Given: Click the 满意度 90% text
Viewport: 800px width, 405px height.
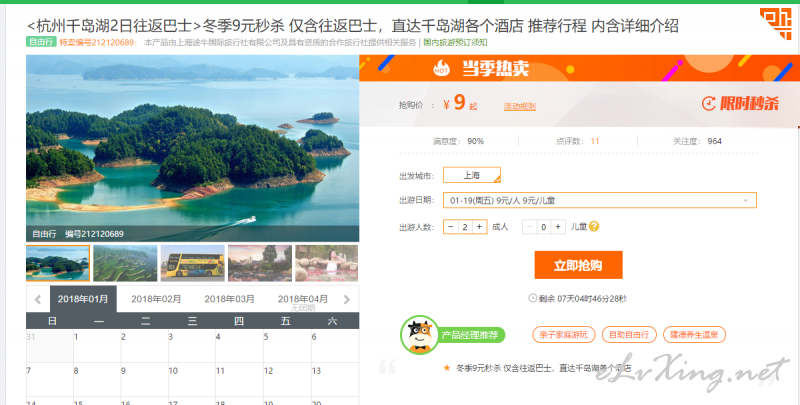Looking at the screenshot, I should click(x=458, y=141).
